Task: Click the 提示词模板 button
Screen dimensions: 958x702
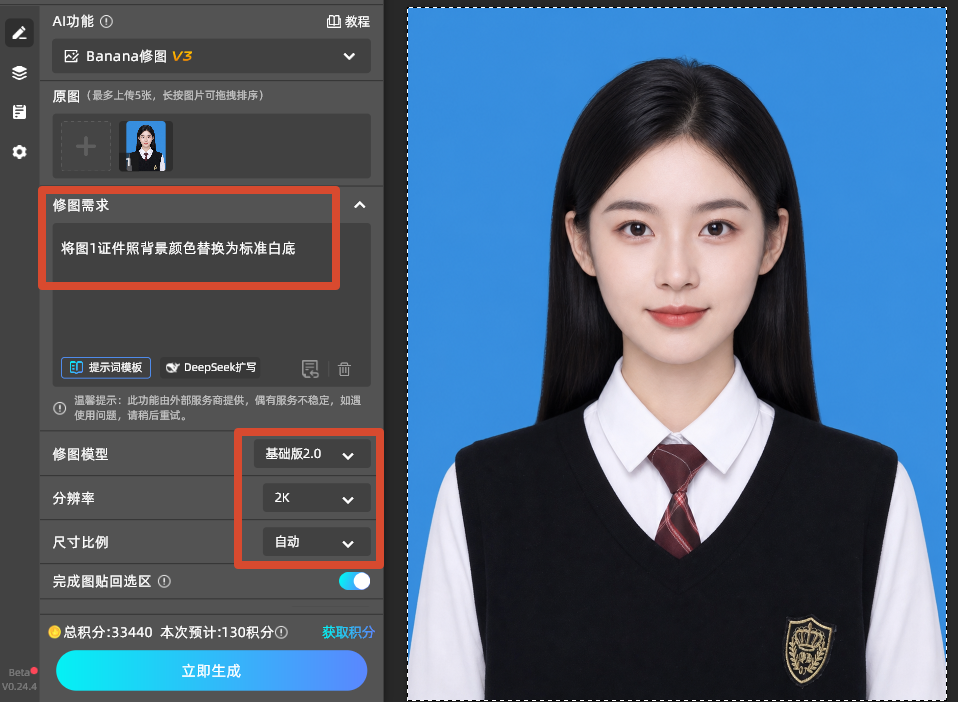Action: (x=106, y=367)
